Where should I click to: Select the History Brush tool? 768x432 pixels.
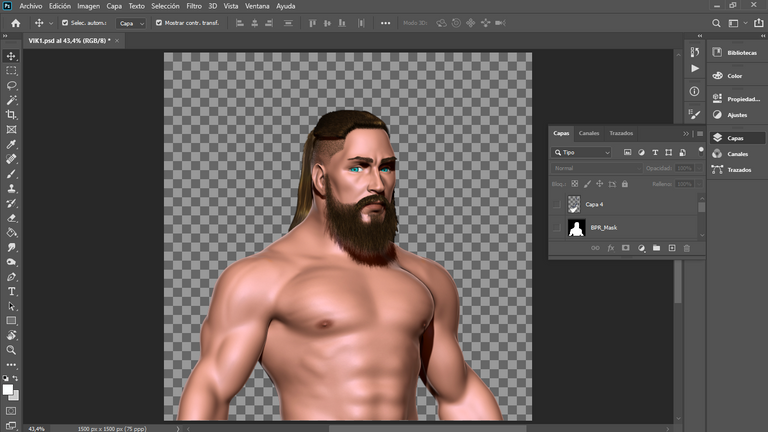(11, 203)
